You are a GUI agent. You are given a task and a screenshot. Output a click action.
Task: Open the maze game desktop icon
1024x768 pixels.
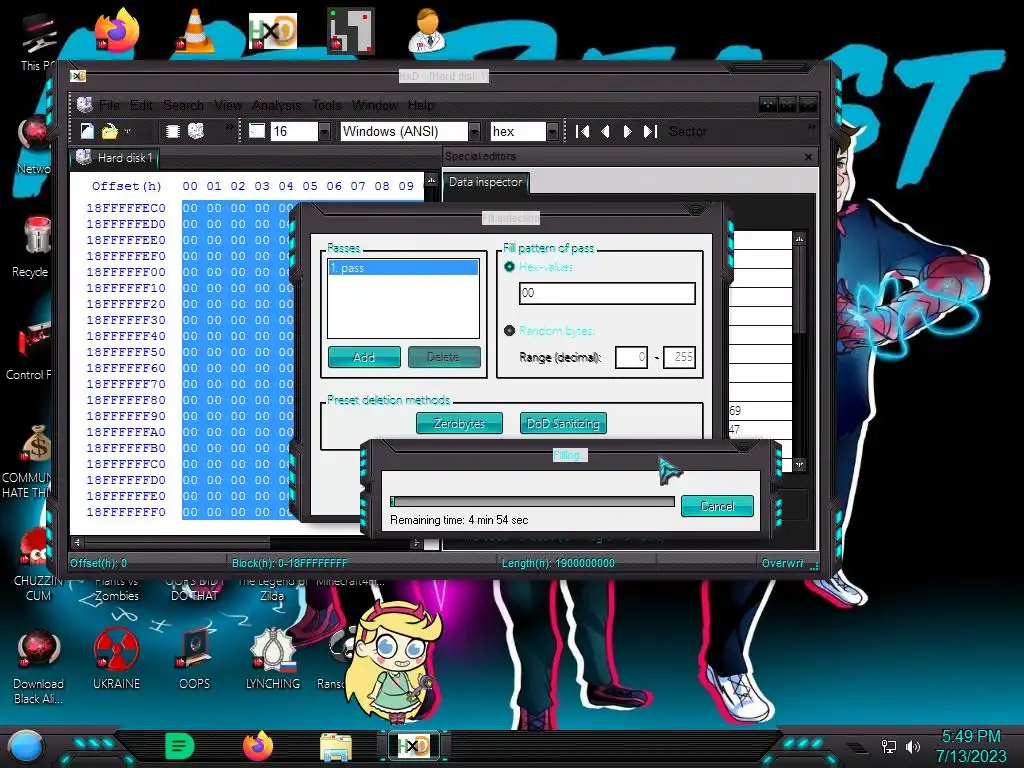351,31
